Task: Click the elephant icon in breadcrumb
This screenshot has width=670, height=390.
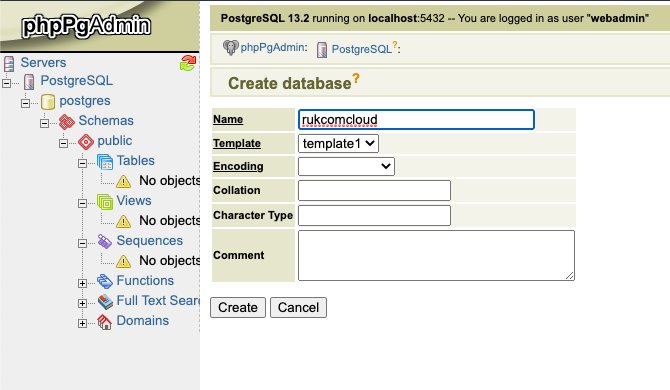Action: point(230,47)
